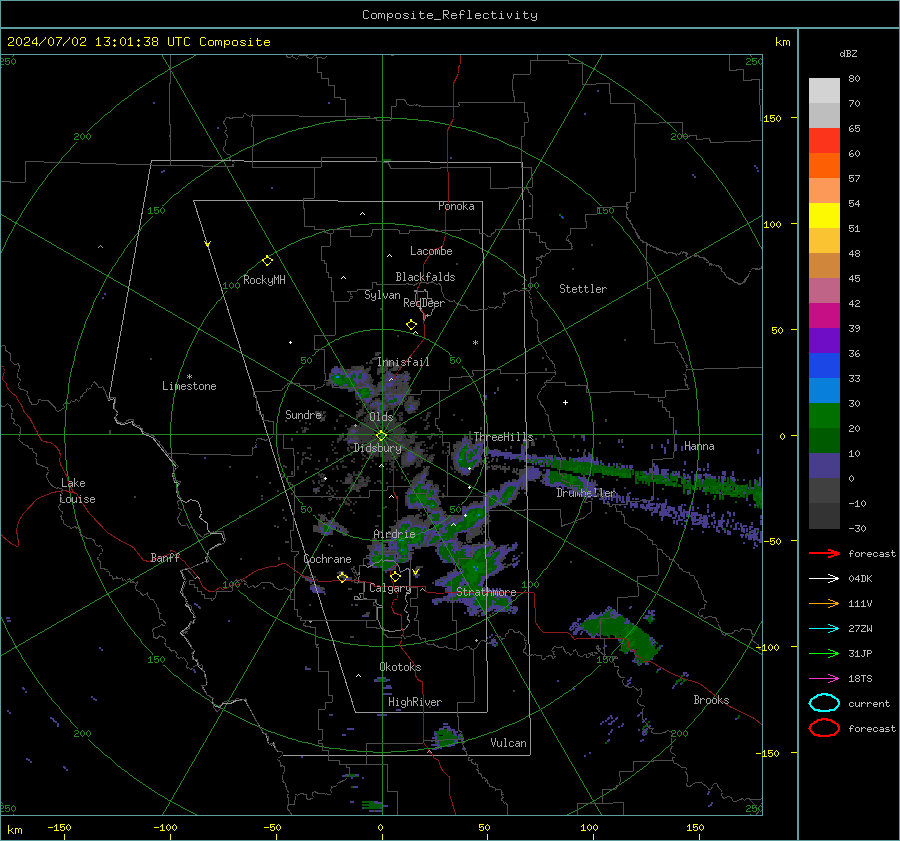Click the Sundre town label
Viewport: 900px width, 841px height.
tap(303, 415)
